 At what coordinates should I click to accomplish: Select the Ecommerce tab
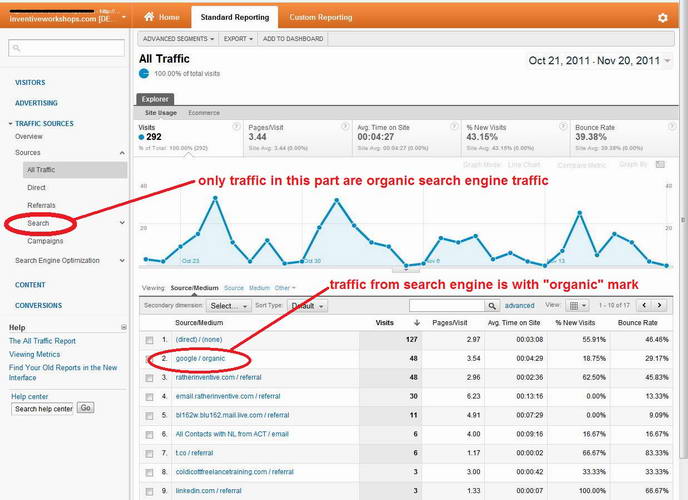(203, 113)
